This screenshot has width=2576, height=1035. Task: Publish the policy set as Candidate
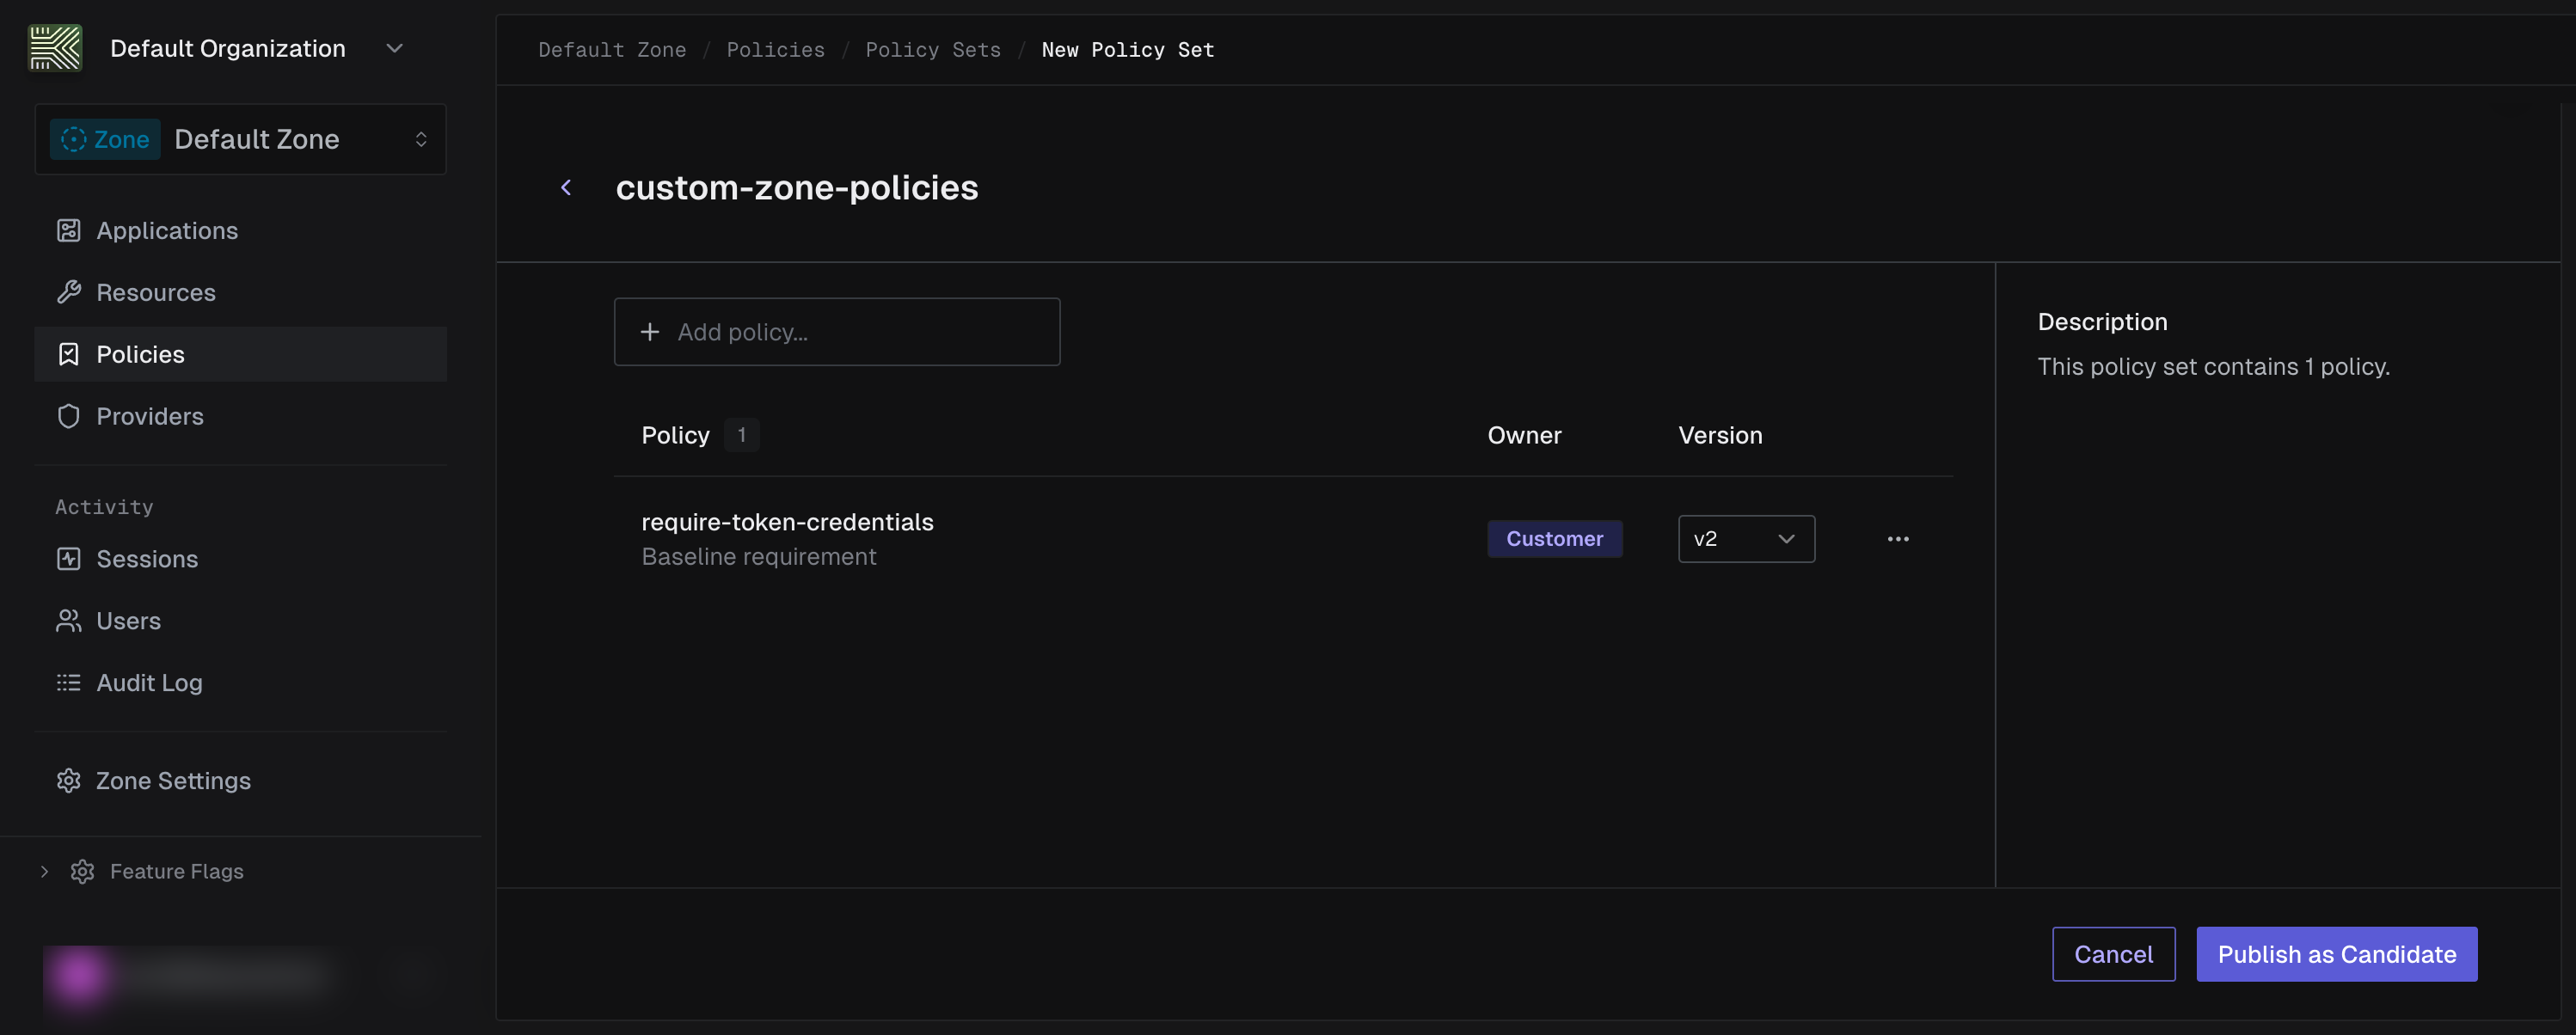click(2336, 953)
